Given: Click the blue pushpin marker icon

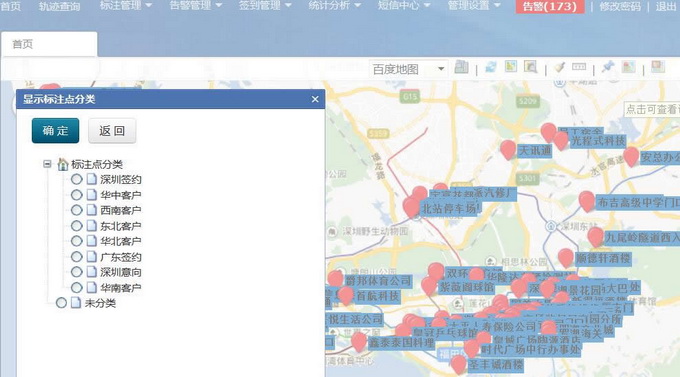Looking at the screenshot, I should pyautogui.click(x=608, y=67).
